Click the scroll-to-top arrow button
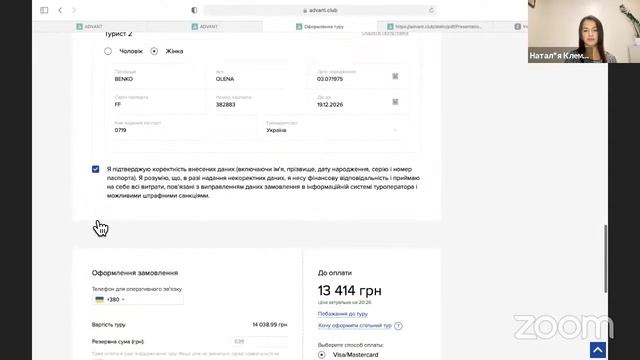This screenshot has width=640, height=360. coord(598,350)
